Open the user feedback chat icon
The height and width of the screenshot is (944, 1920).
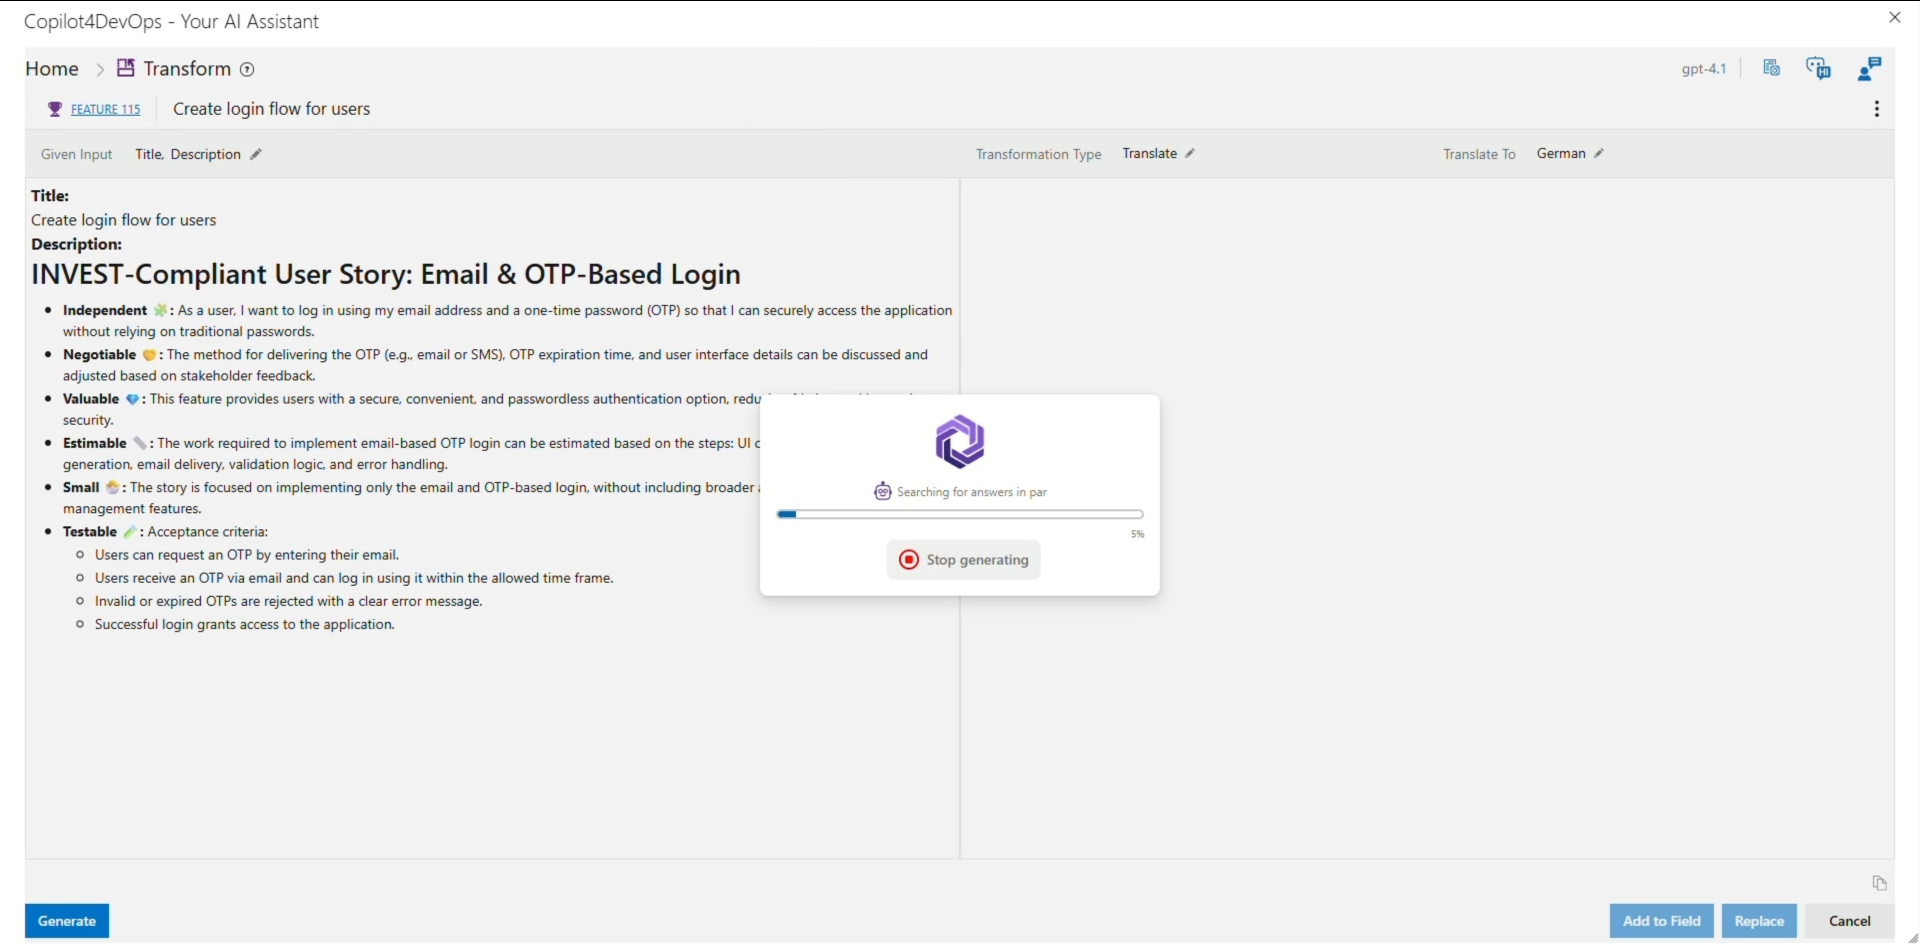coord(1869,68)
